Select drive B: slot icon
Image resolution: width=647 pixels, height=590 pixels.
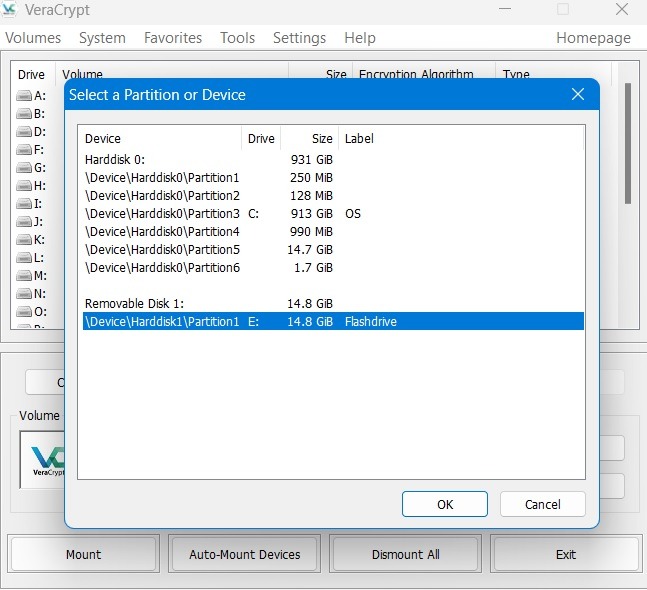tap(24, 114)
